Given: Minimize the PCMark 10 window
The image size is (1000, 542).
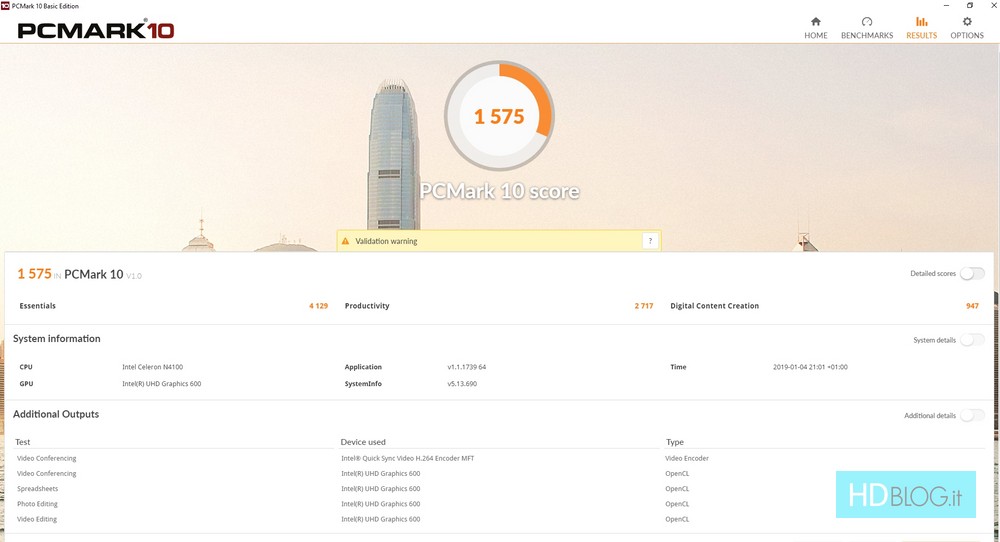Looking at the screenshot, I should 944,6.
